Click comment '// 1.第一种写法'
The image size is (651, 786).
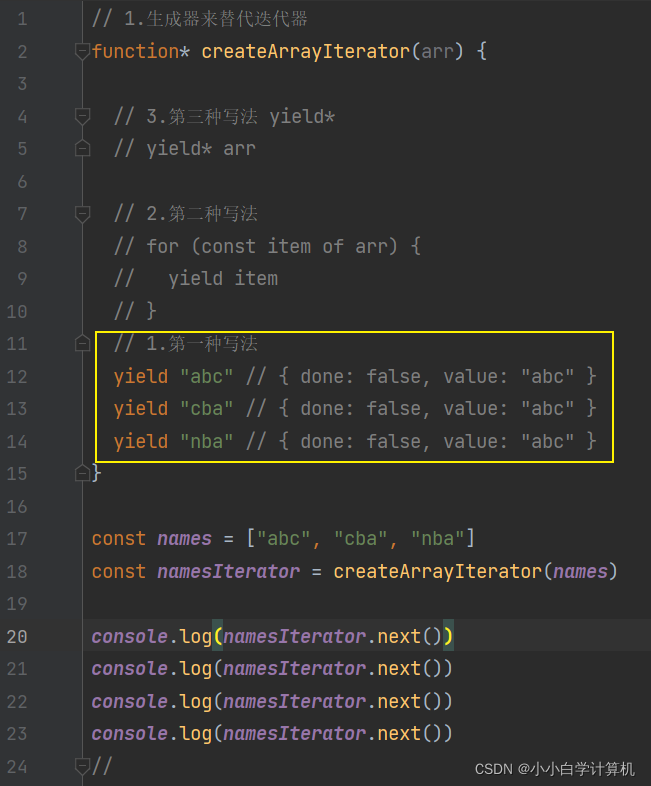click(x=186, y=343)
